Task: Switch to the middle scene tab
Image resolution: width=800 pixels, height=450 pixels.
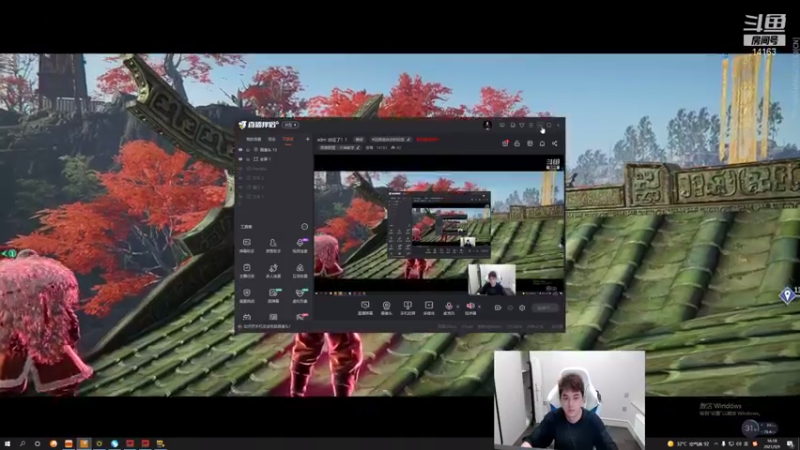Action: (272, 139)
